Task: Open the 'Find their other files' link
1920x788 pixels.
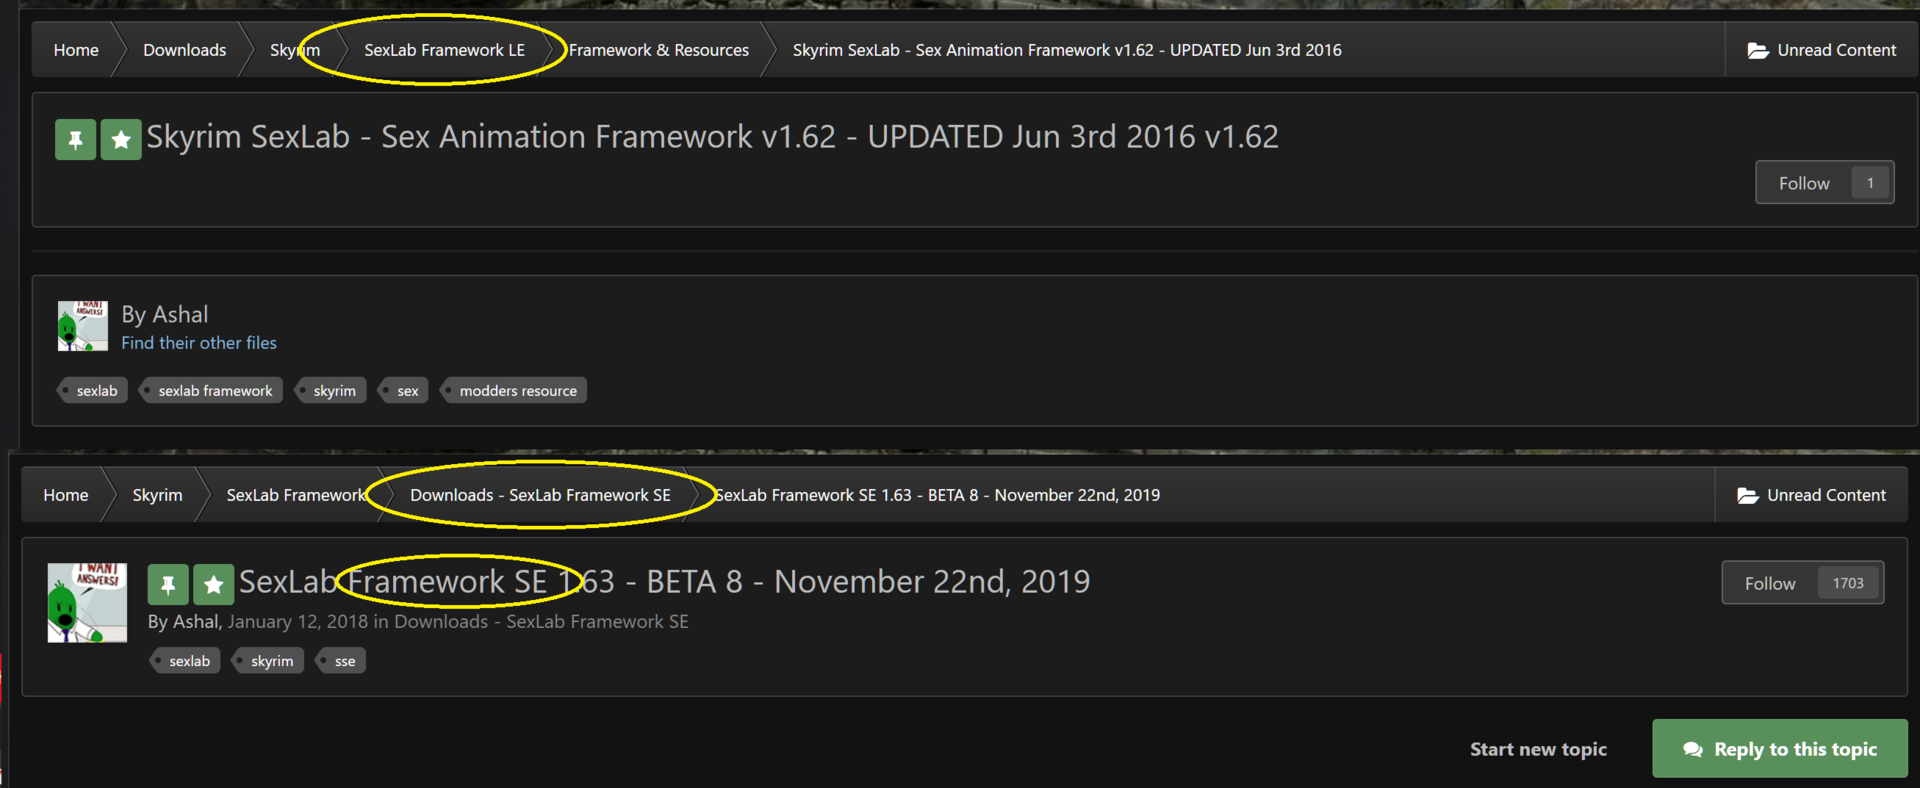Action: point(199,343)
